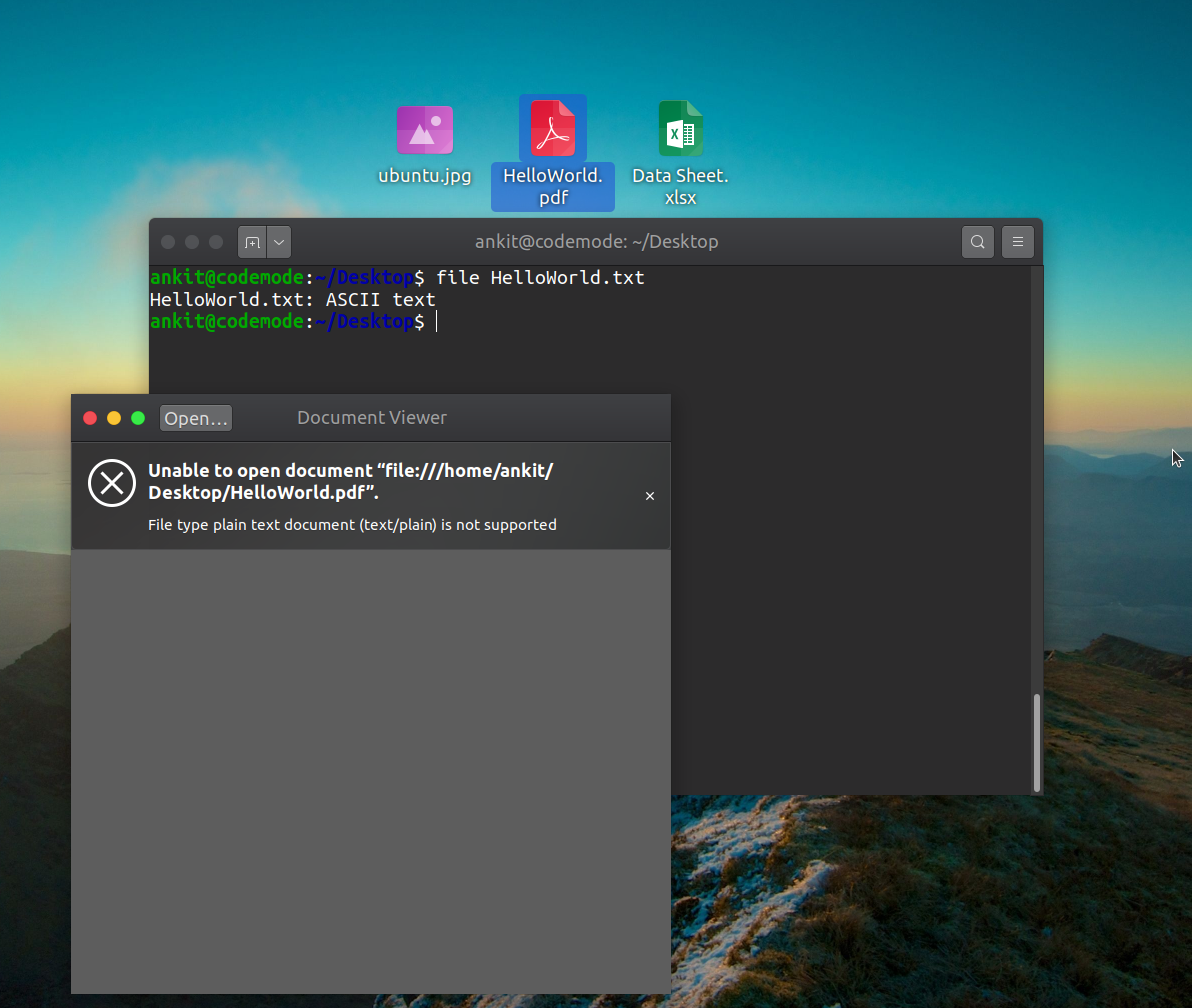Screen dimensions: 1192x1008
Task: Click the terminal title 'ankit@codemode: ~/Desktop'
Action: point(596,242)
